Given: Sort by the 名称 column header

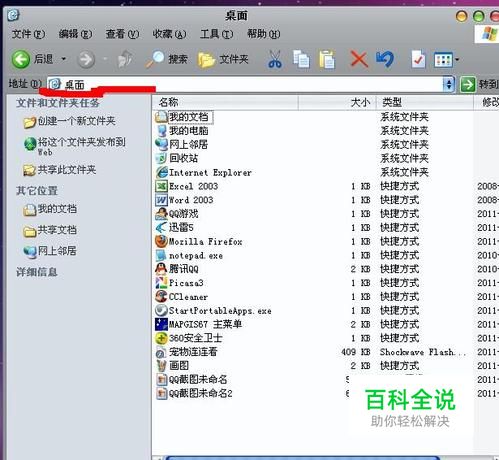Looking at the screenshot, I should tap(225, 102).
